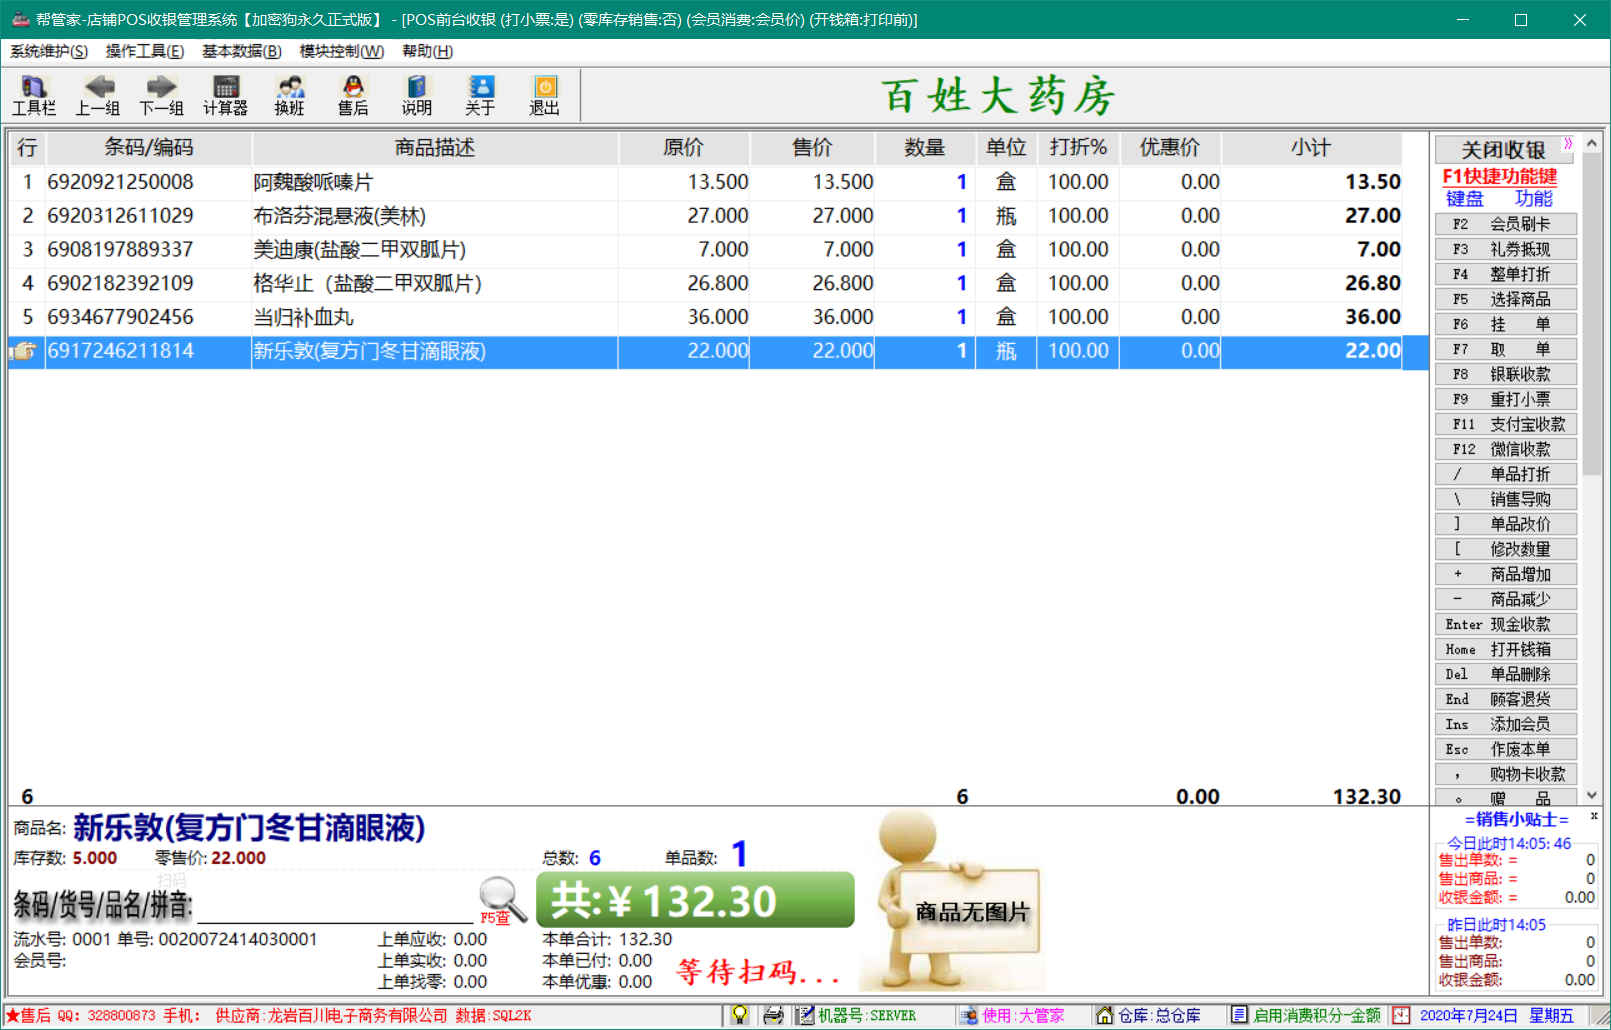Click F4 整单打折 button

[x=1506, y=274]
